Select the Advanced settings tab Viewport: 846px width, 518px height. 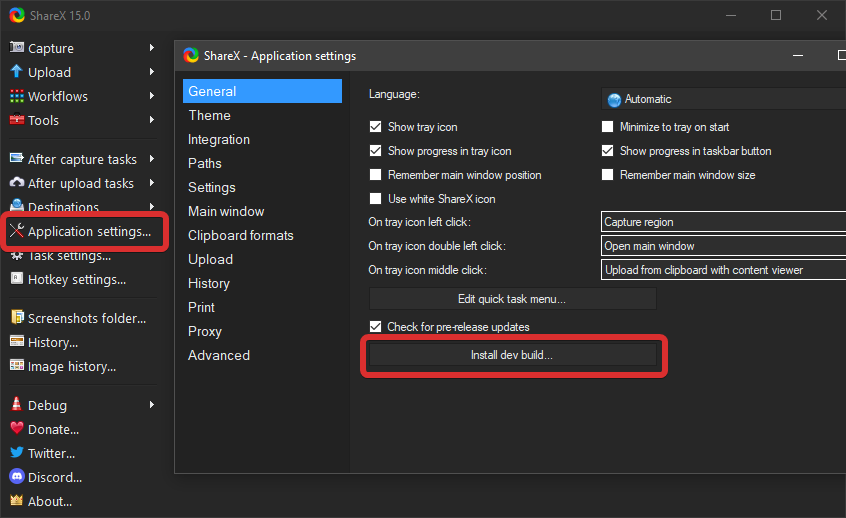[x=219, y=355]
